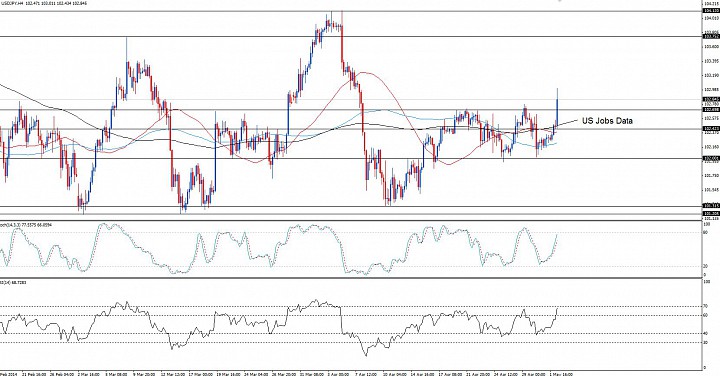Select the arrow line pointing at US Jobs Data
This screenshot has height=376, width=720.
pos(567,122)
